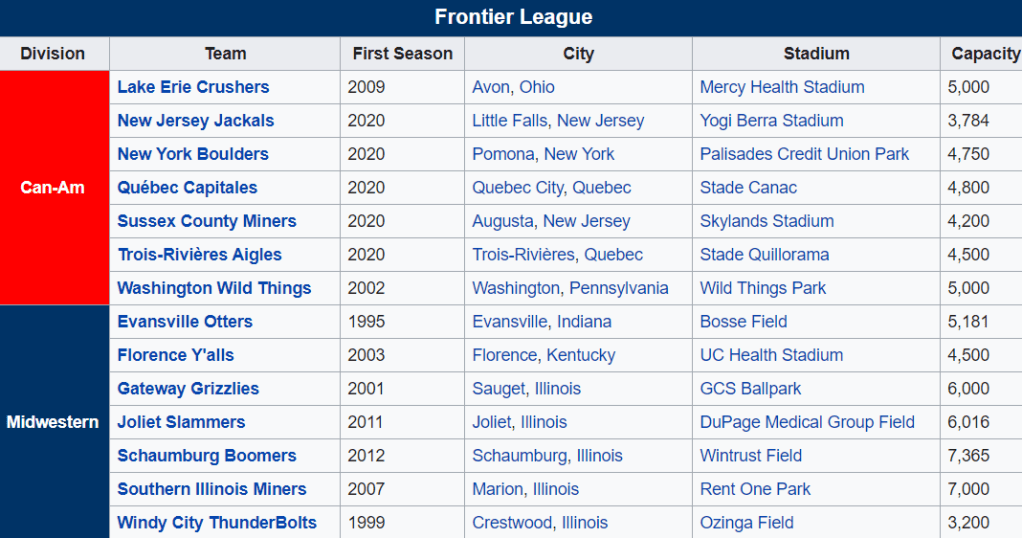Open the Windy City ThunderBolts link
The height and width of the screenshot is (538, 1022).
216,523
